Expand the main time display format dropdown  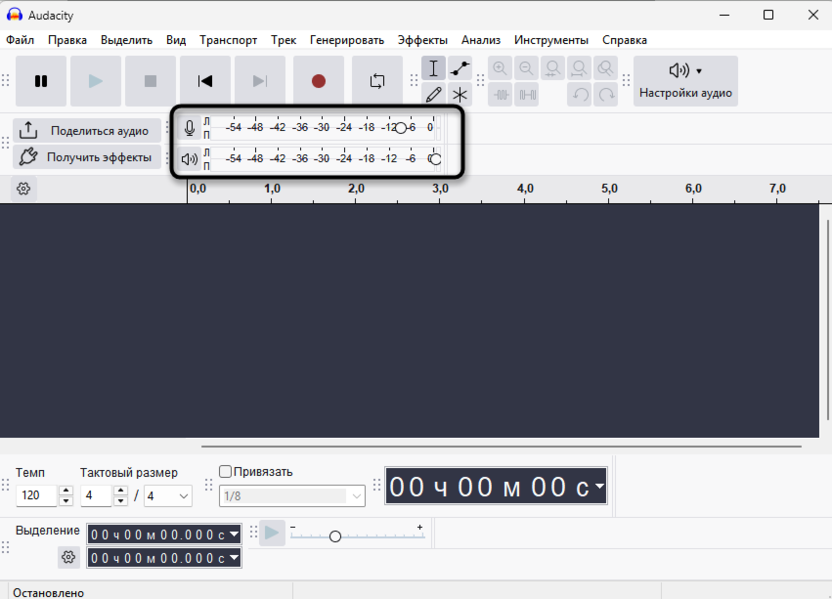pos(598,487)
